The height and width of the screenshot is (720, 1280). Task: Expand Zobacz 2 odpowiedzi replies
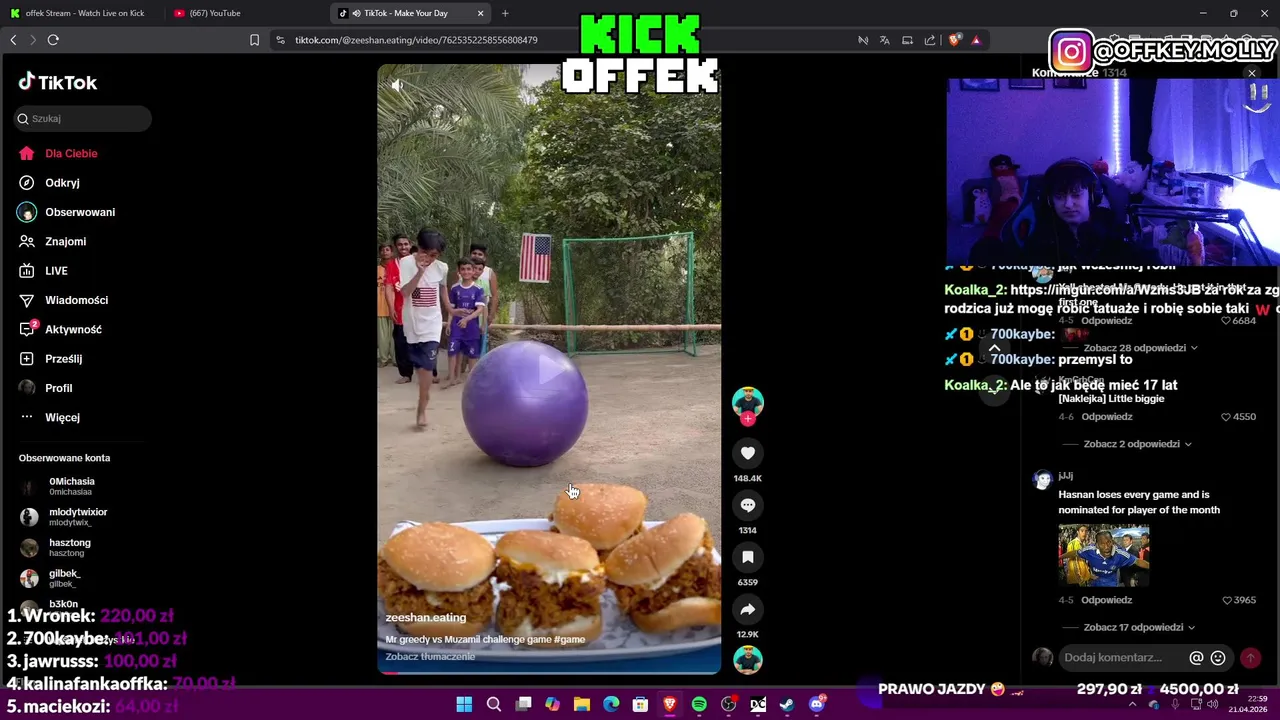coord(1137,444)
